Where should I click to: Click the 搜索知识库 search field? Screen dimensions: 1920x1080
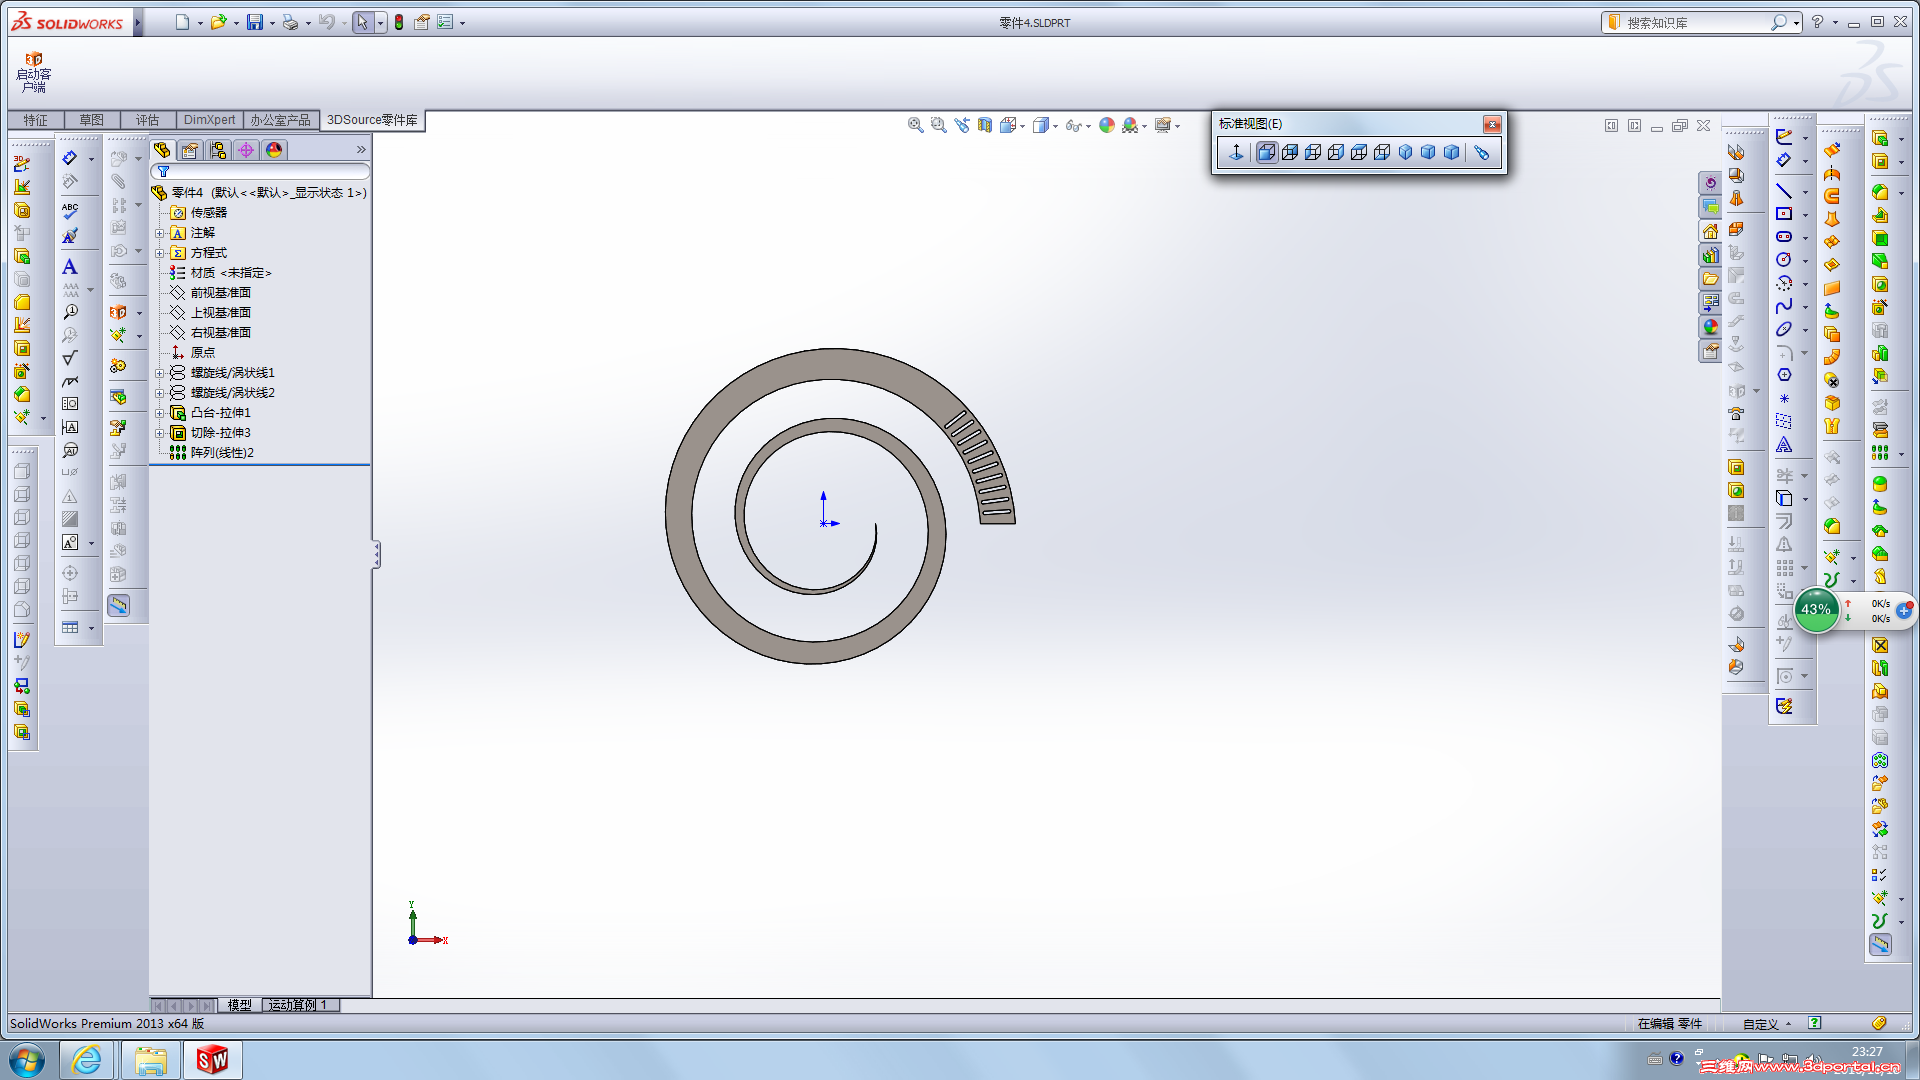[1695, 22]
